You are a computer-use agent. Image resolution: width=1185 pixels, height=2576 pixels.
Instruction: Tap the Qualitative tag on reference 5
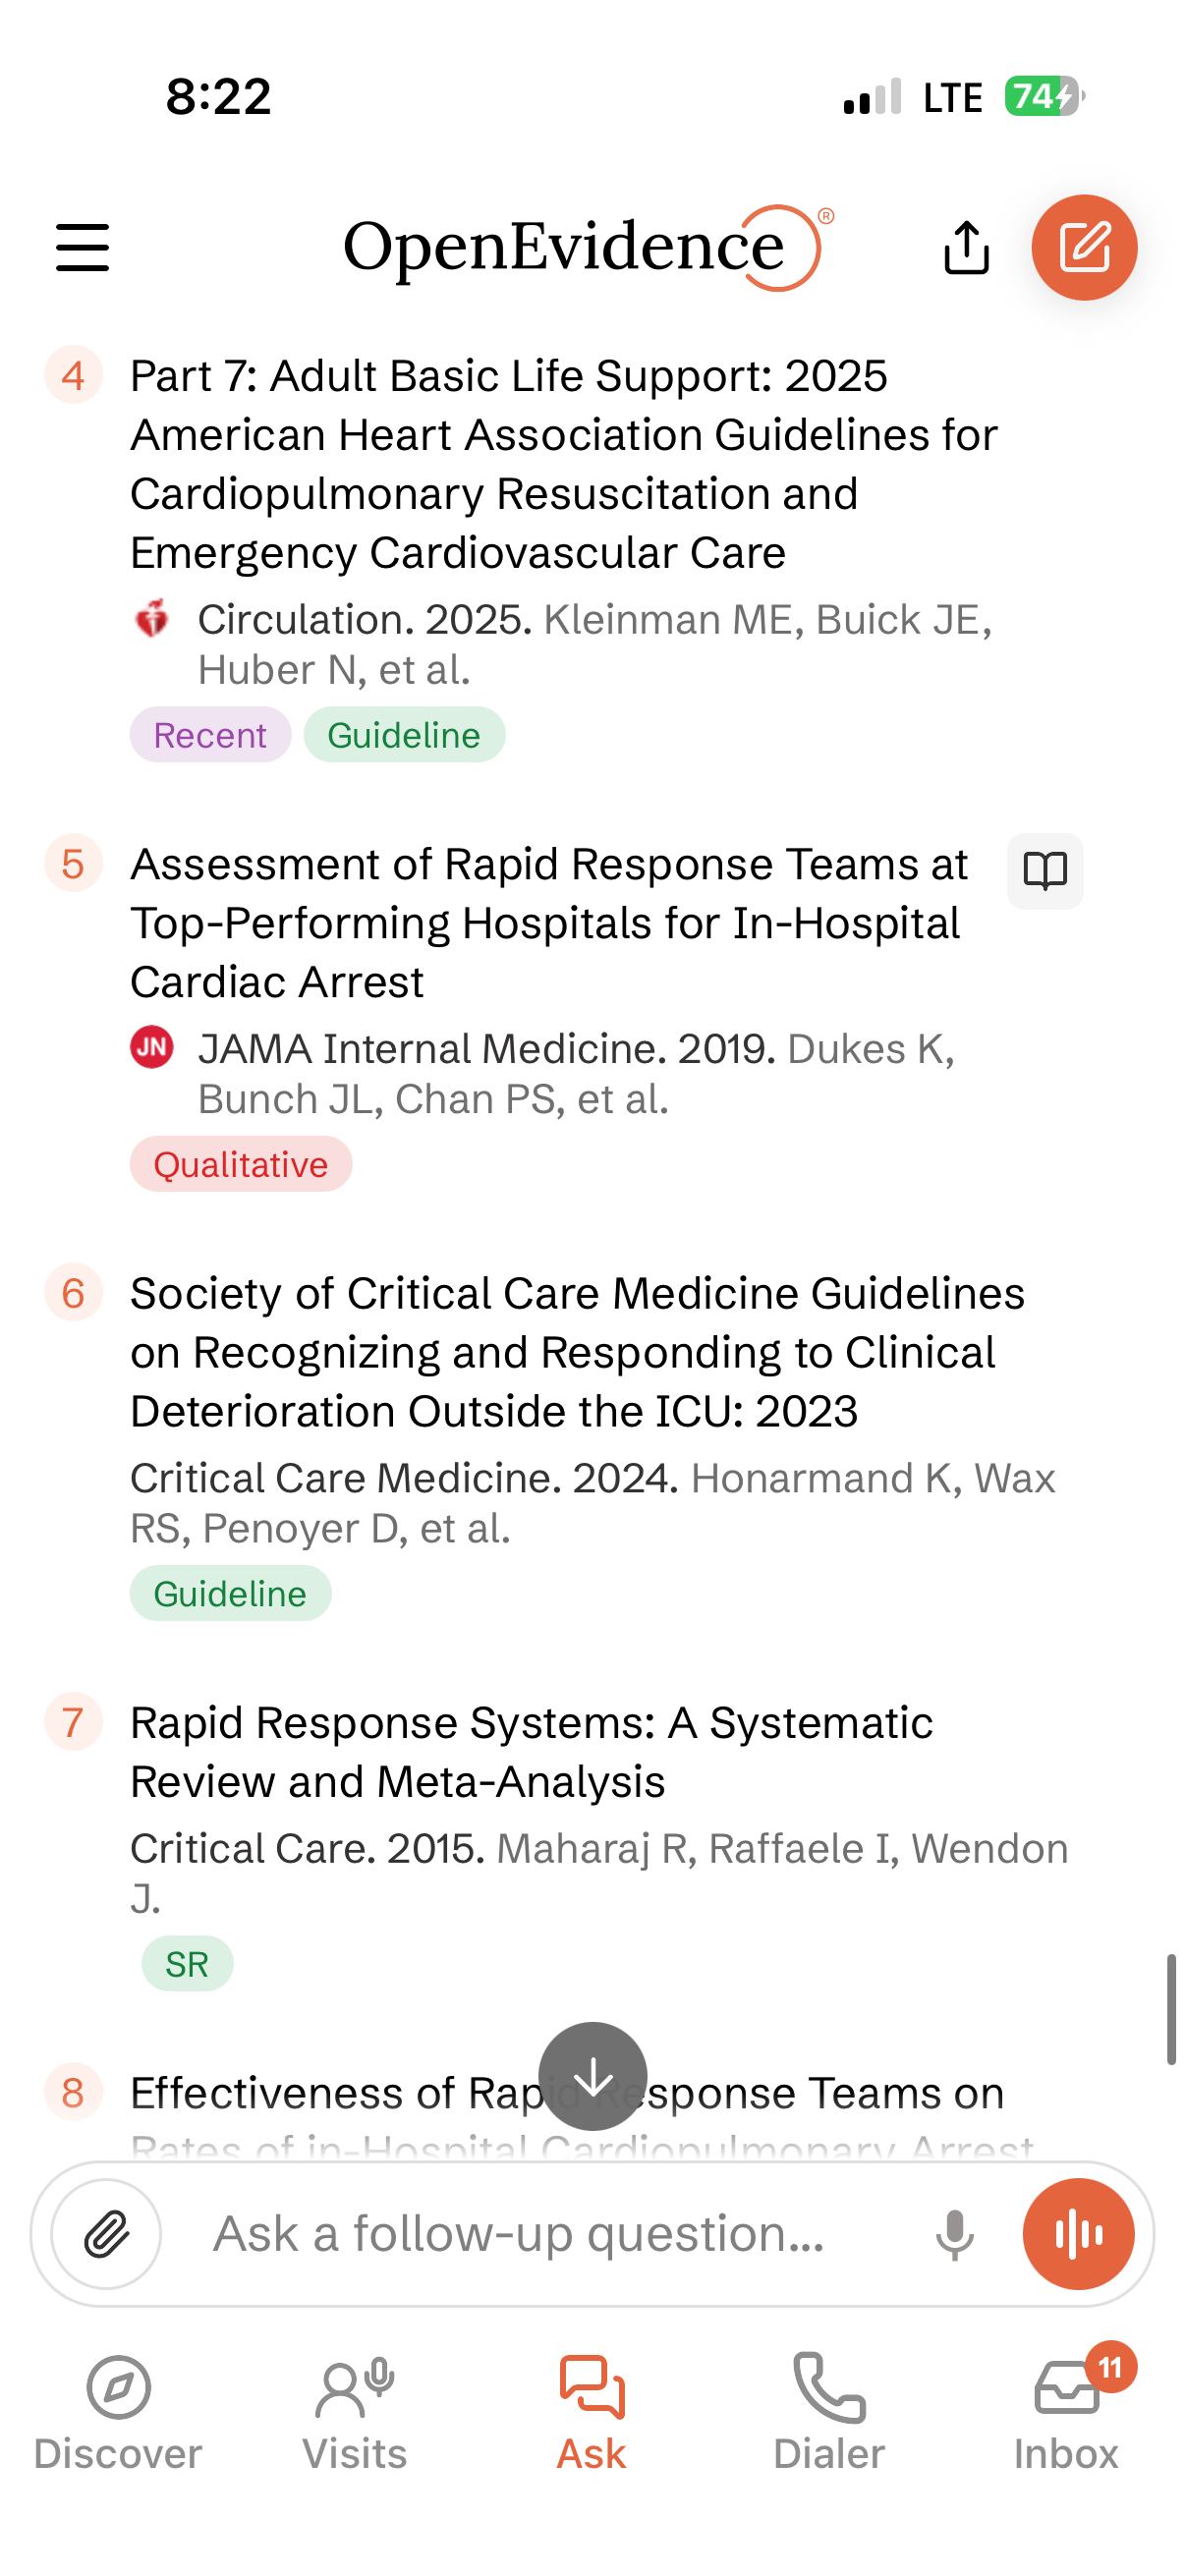click(x=241, y=1164)
